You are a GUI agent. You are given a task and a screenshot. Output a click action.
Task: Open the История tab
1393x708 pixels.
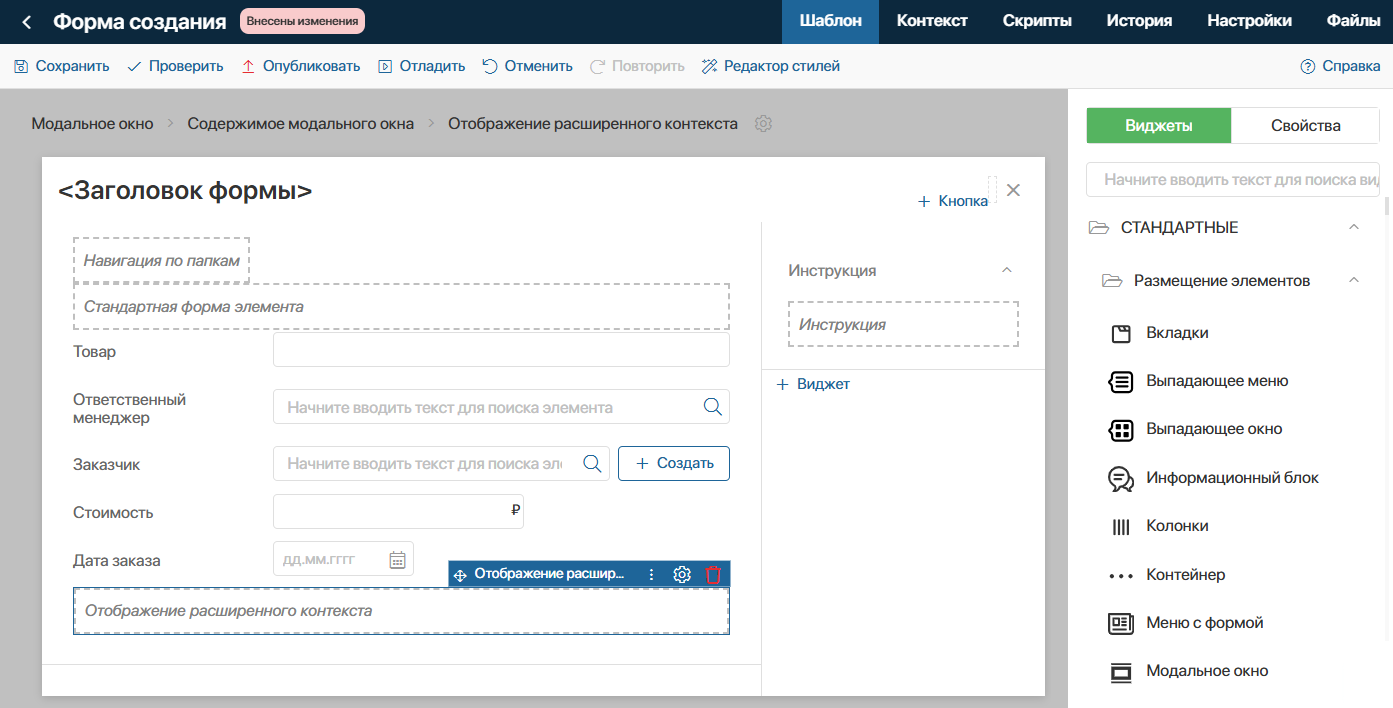1139,21
